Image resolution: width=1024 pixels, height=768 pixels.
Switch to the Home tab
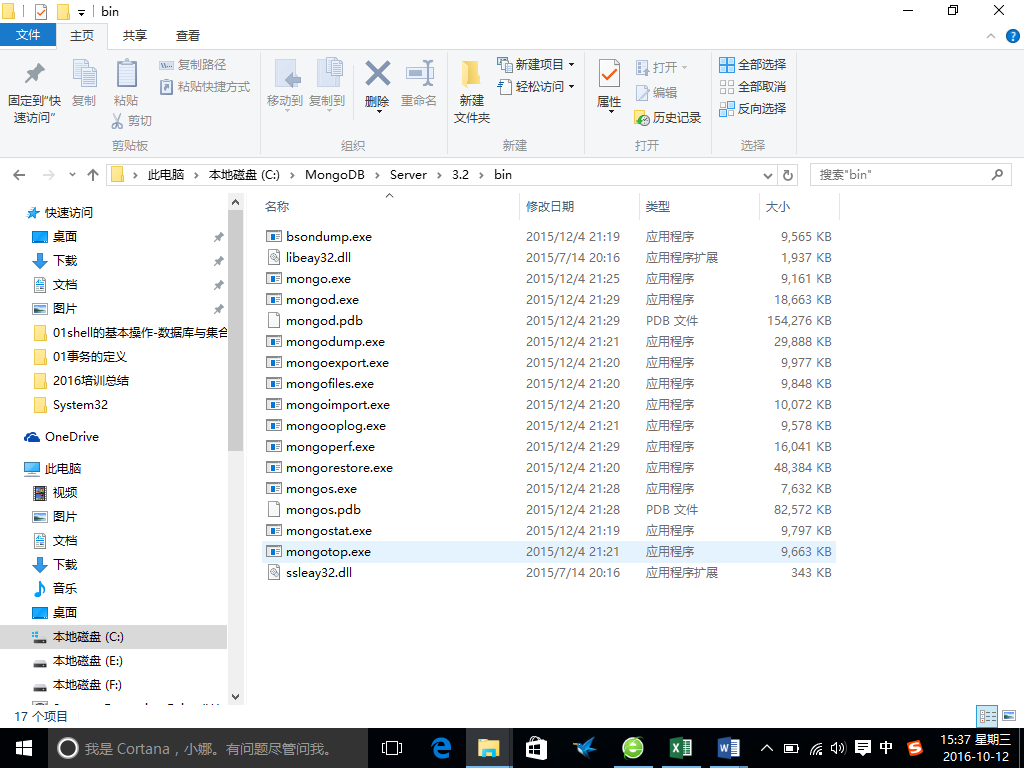pos(82,36)
